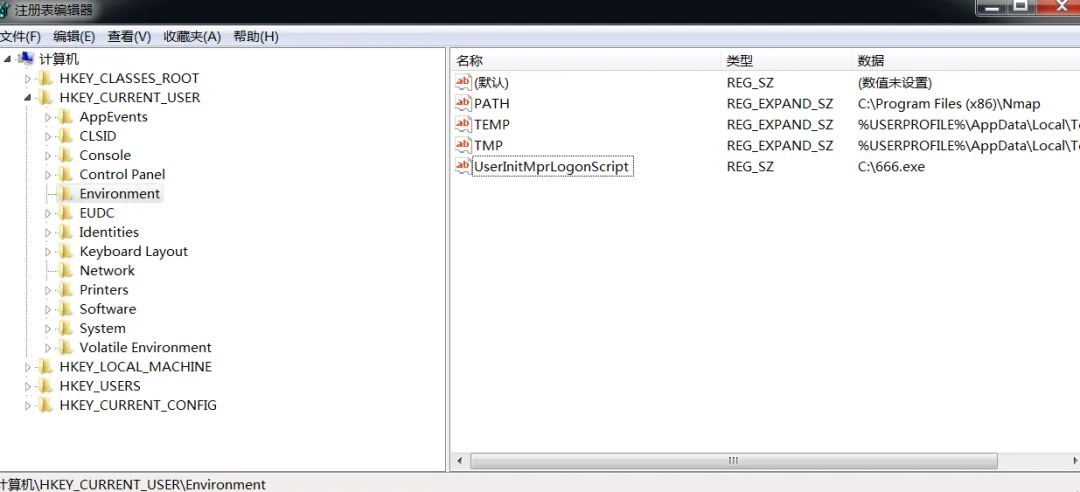Viewport: 1080px width, 492px height.
Task: Click the HKEY_USERS folder icon
Action: point(45,386)
